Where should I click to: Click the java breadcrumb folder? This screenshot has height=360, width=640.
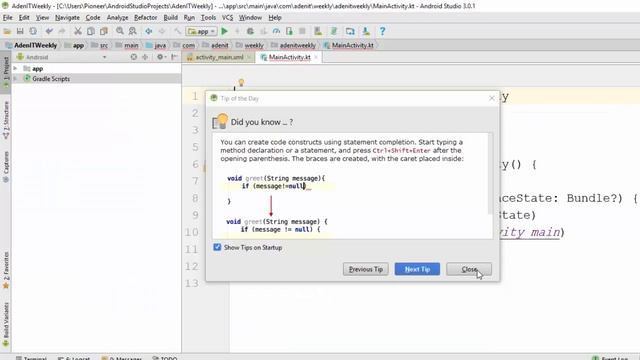[x=156, y=45]
